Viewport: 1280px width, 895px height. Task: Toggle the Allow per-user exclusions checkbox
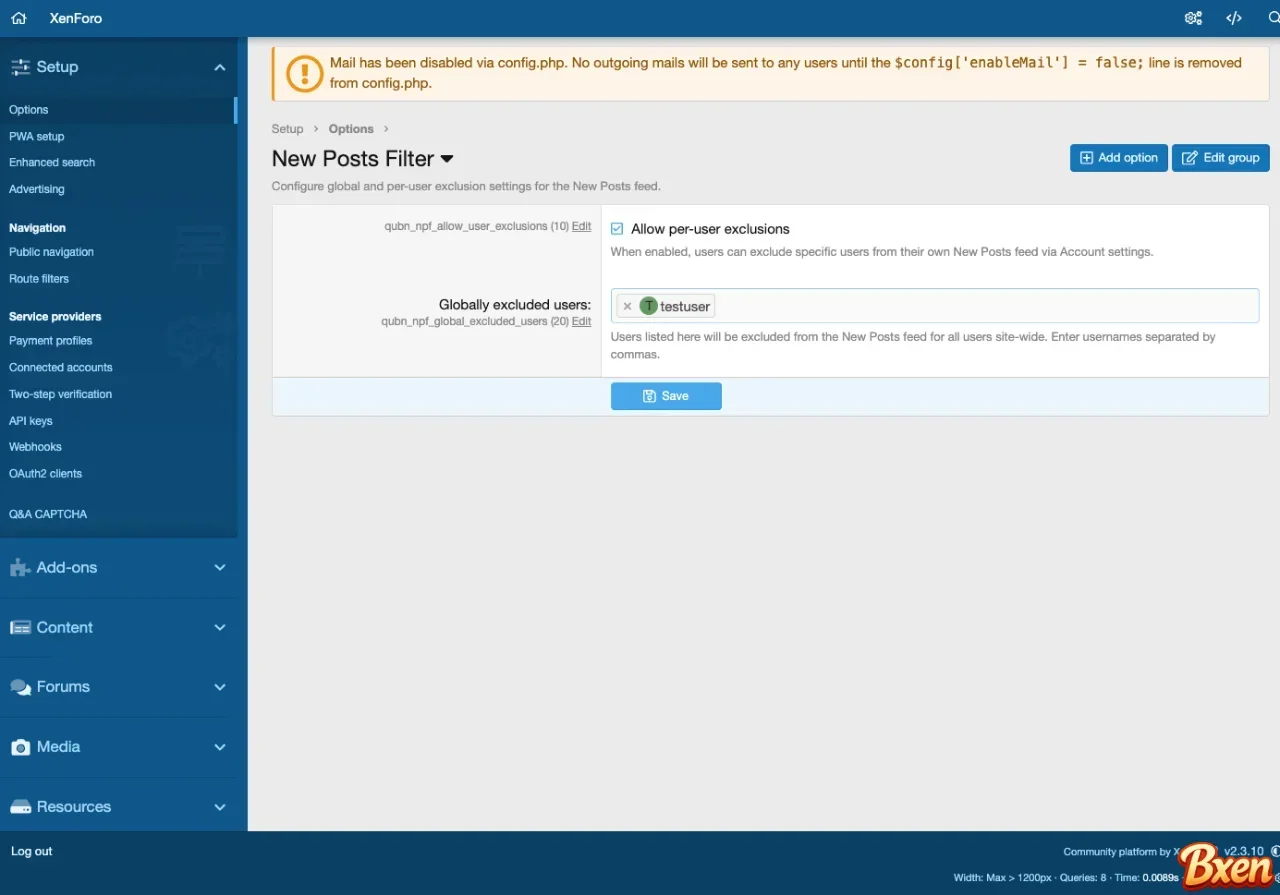(x=617, y=229)
